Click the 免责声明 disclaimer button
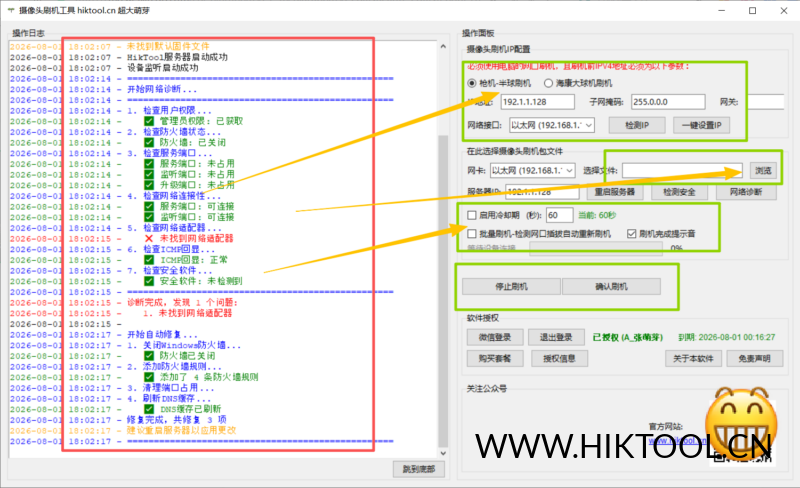 [755, 358]
